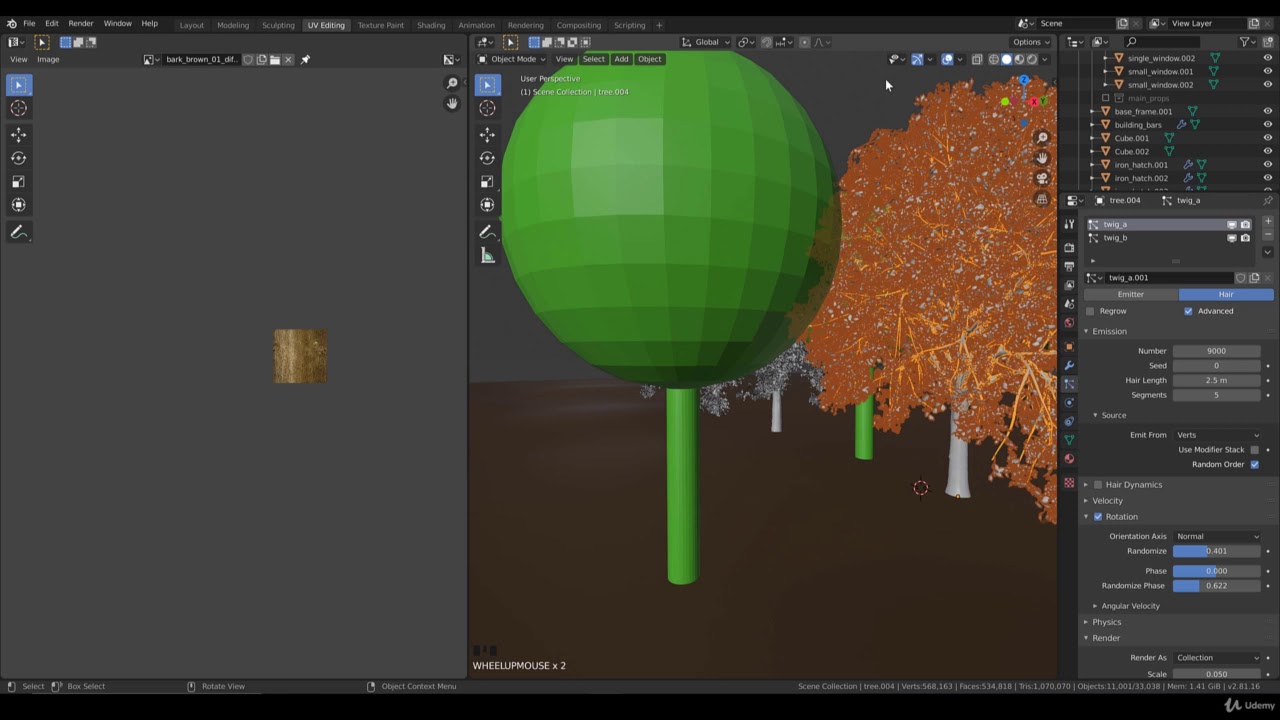Open the World properties tab icon

click(x=1069, y=322)
